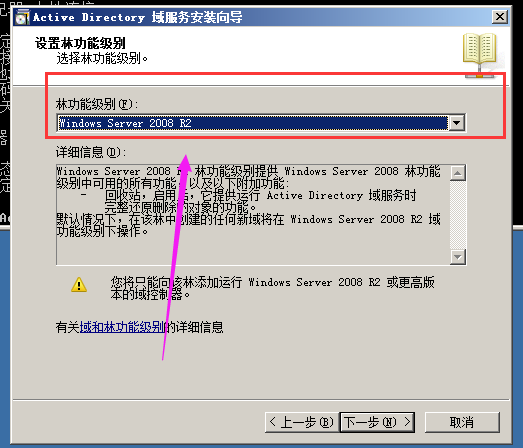Open the 林功能级别 dropdown arrow
523x448 pixels.
(457, 123)
